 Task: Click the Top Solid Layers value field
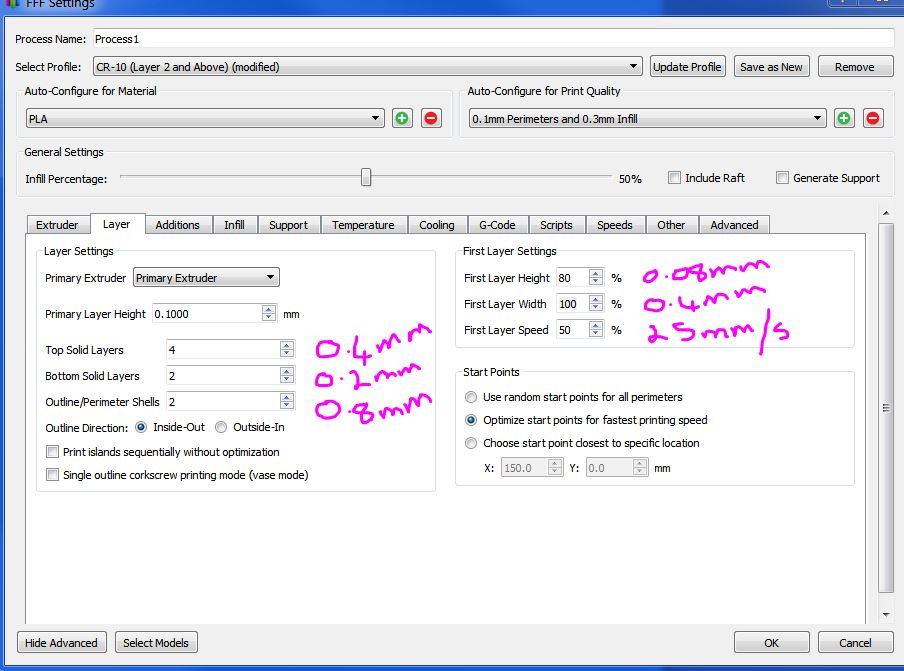tap(223, 349)
